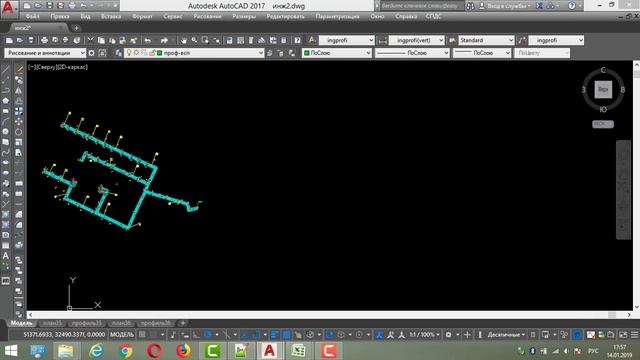
Task: Open the Layer Properties manager icon
Action: (118, 53)
